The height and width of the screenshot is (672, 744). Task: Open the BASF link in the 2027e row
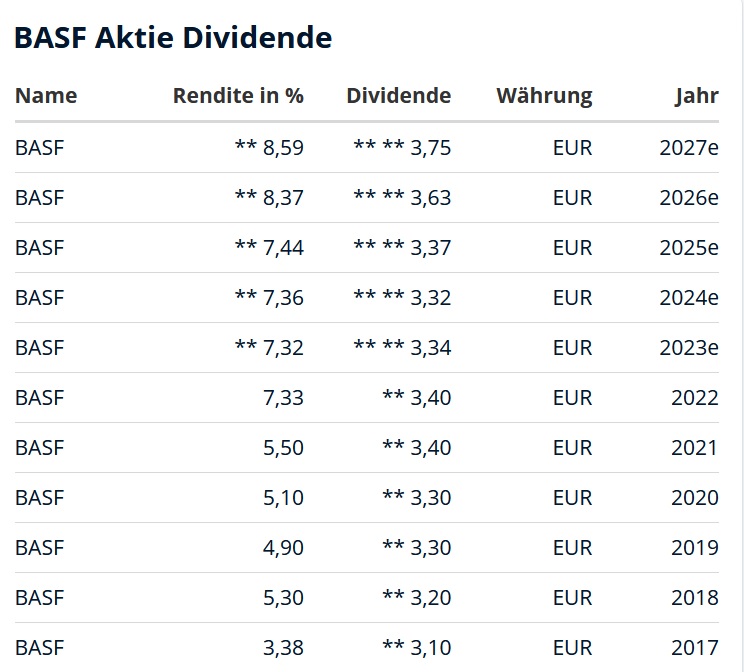click(x=40, y=148)
